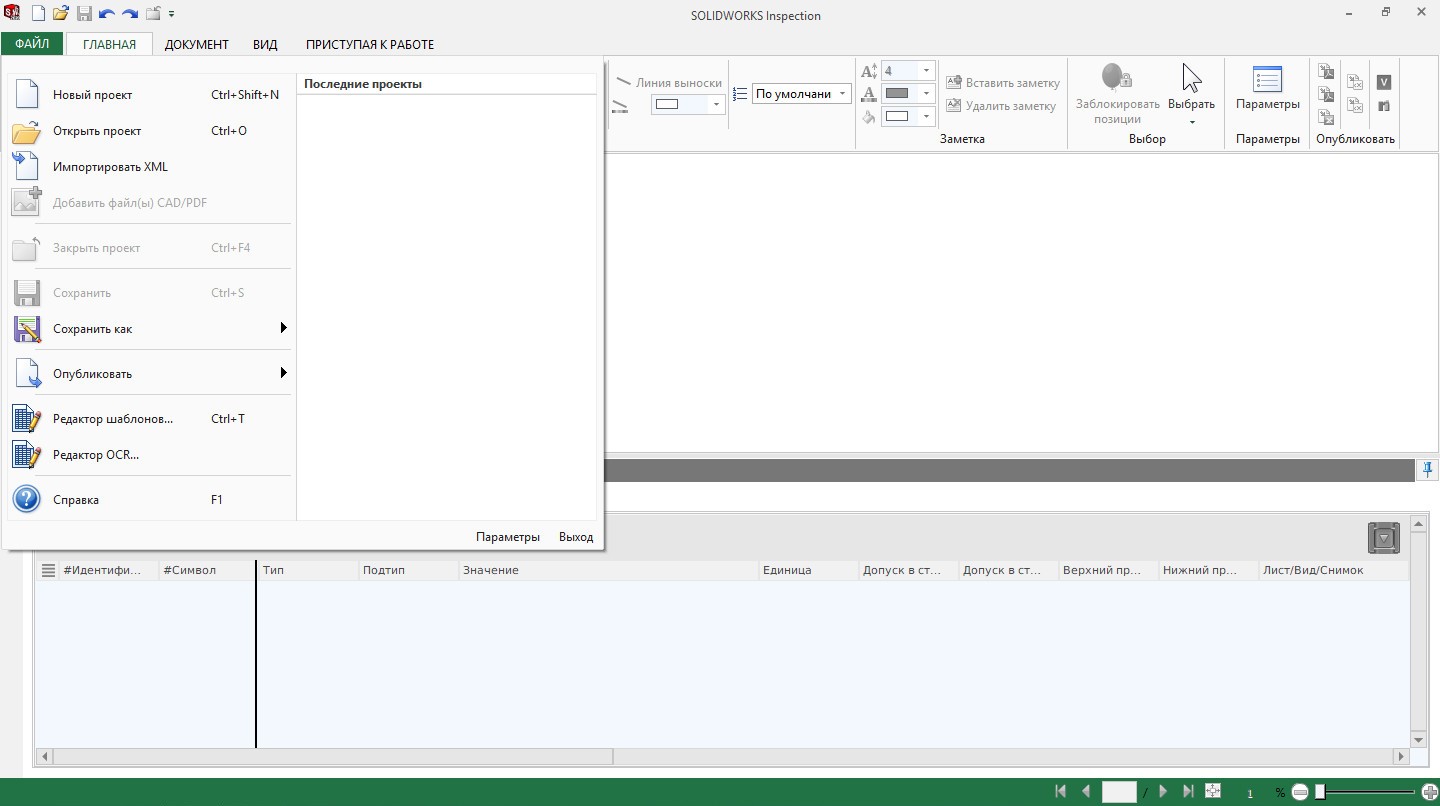This screenshot has width=1440, height=806.
Task: Select Импортировать XML from the file menu
Action: tap(110, 167)
